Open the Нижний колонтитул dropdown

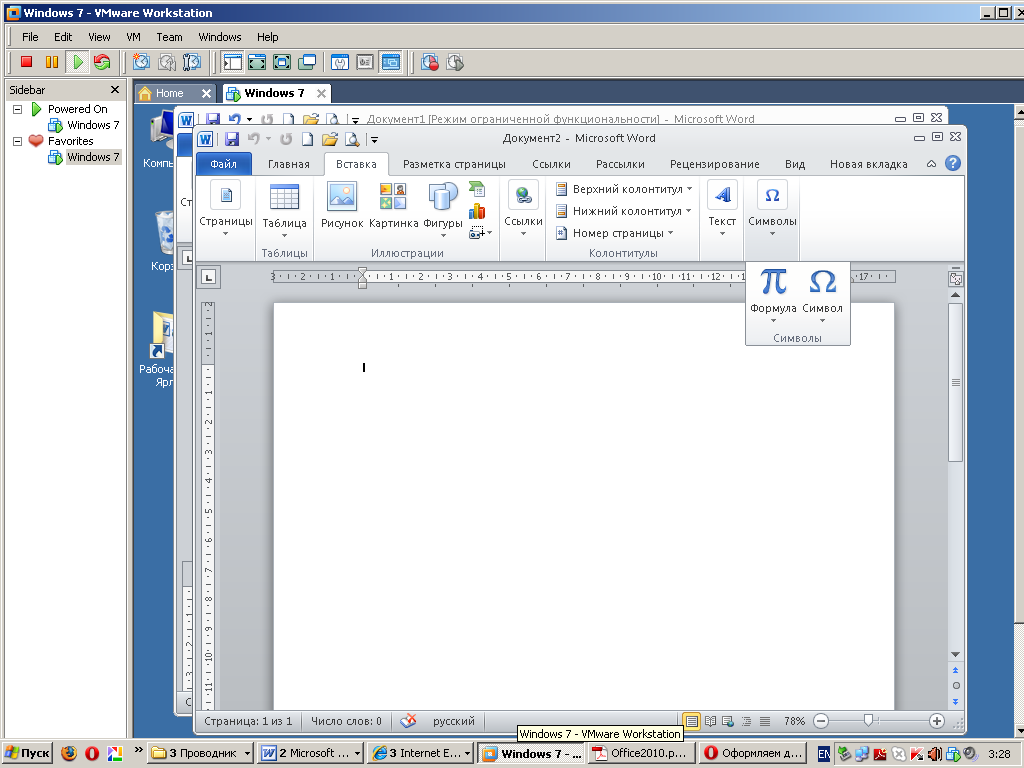pyautogui.click(x=623, y=211)
